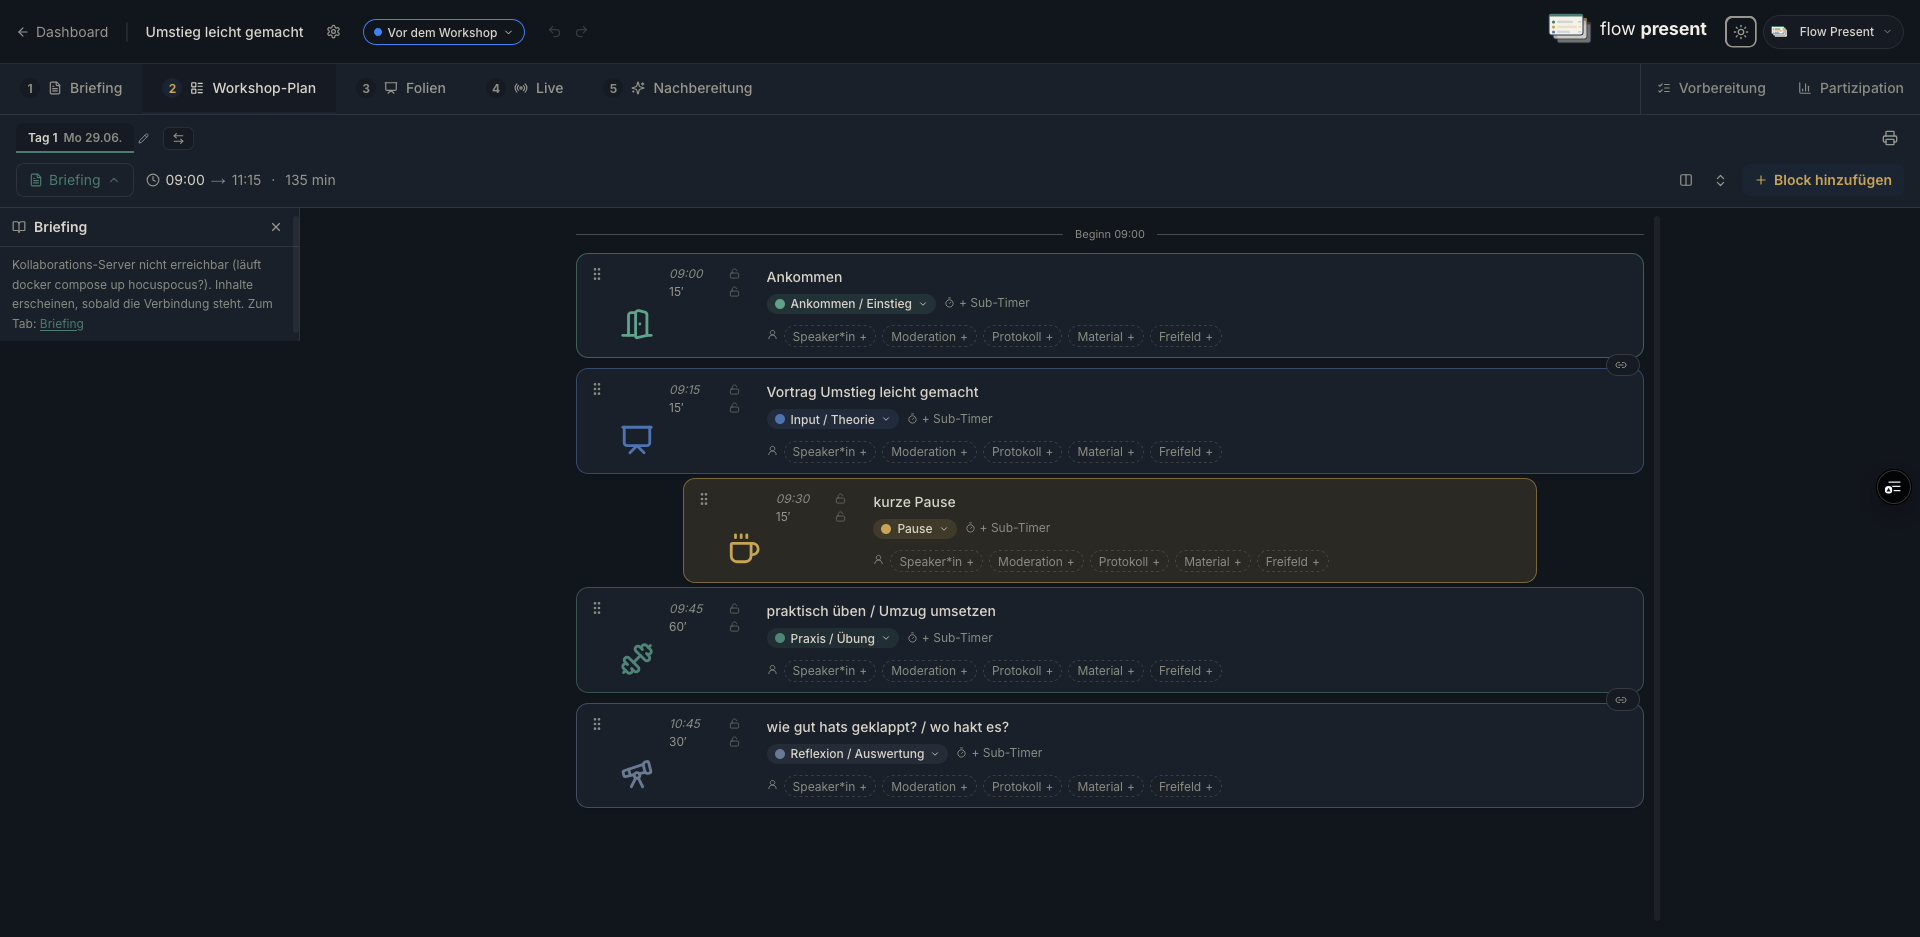Click the link icon below Ankommen block
1920x937 pixels.
[1621, 365]
